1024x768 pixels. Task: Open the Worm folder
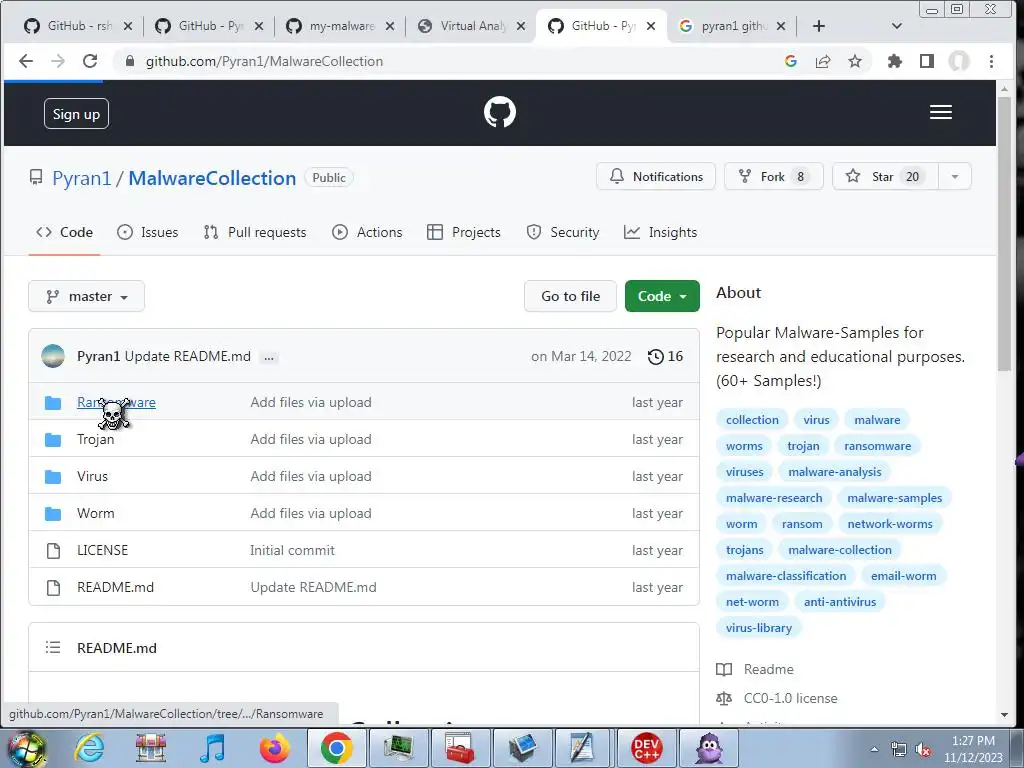95,513
